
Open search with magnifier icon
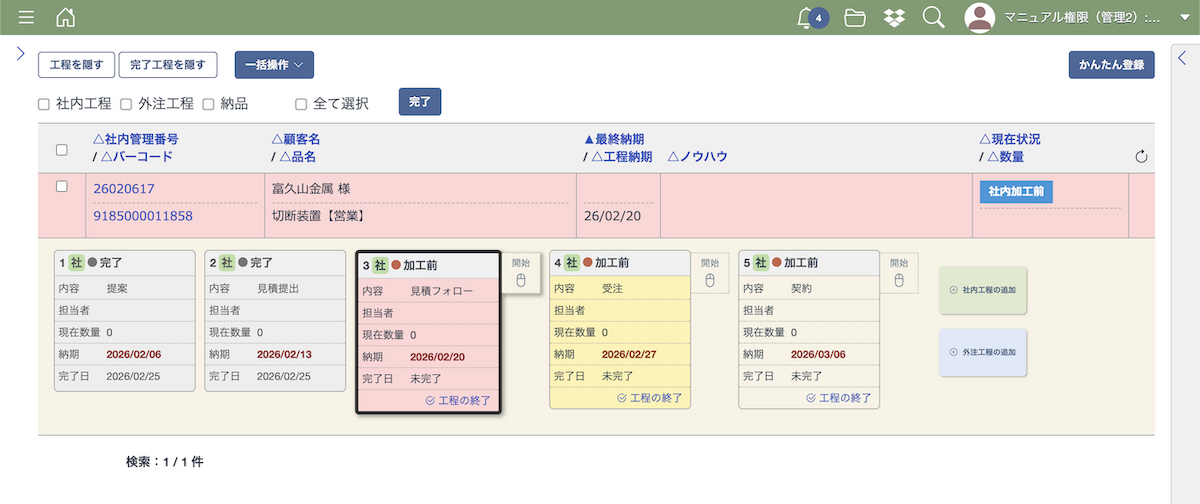933,17
